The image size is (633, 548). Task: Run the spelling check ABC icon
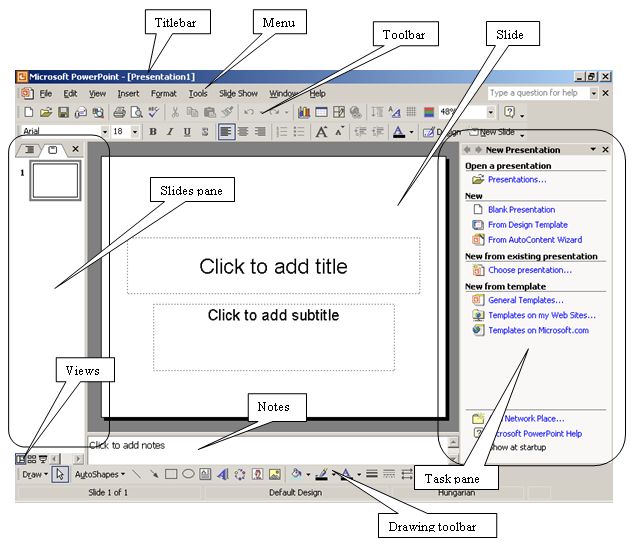point(154,112)
